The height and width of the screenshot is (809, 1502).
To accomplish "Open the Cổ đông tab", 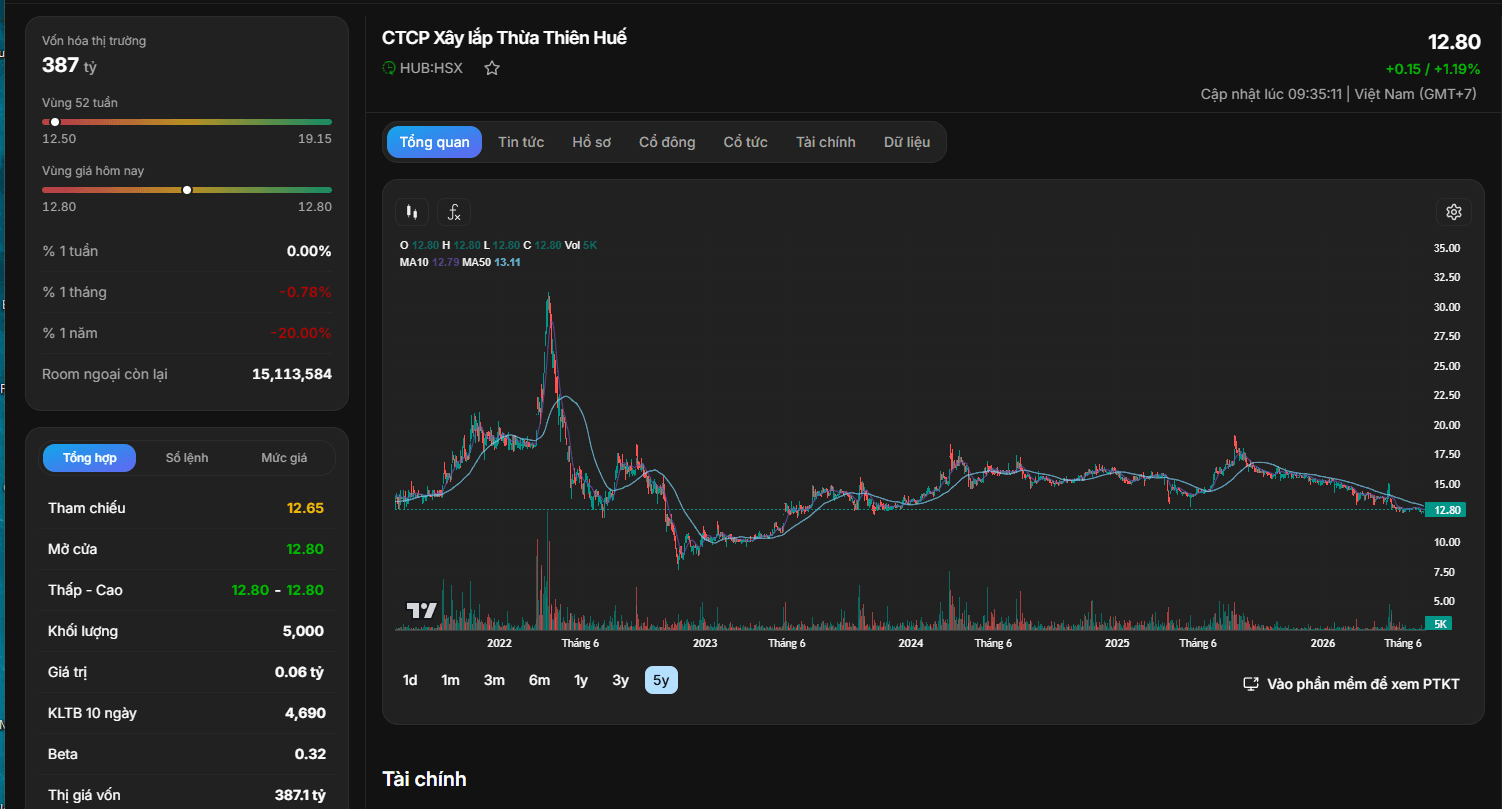I will click(x=667, y=142).
